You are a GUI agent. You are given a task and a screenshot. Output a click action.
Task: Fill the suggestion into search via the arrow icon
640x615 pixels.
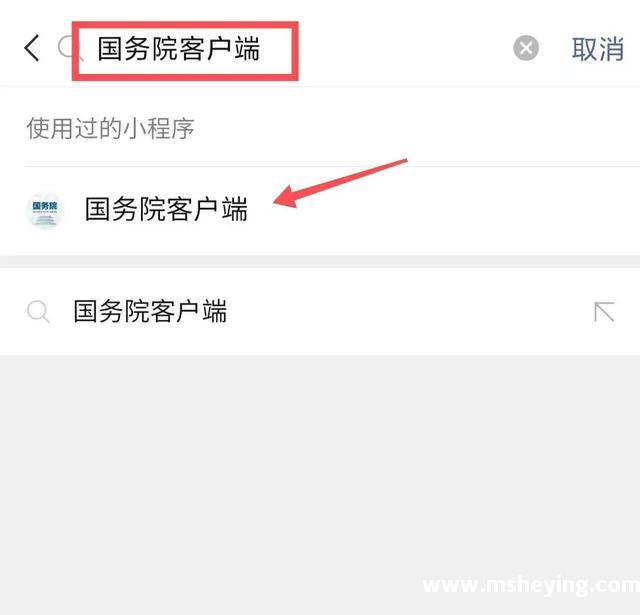pos(604,312)
